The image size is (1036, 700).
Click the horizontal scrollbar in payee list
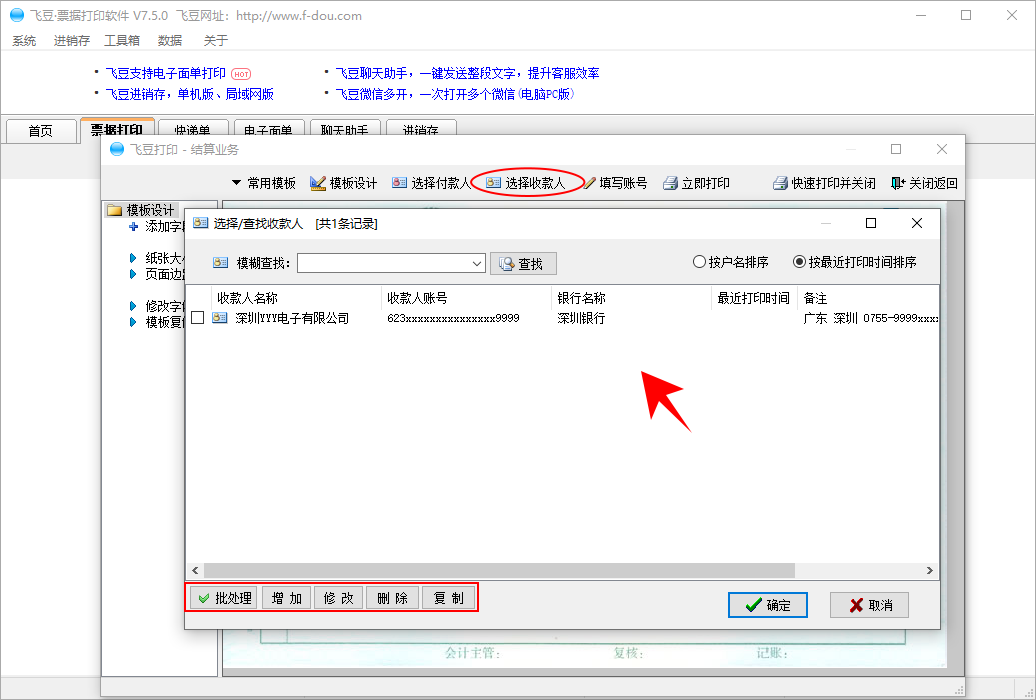500,570
